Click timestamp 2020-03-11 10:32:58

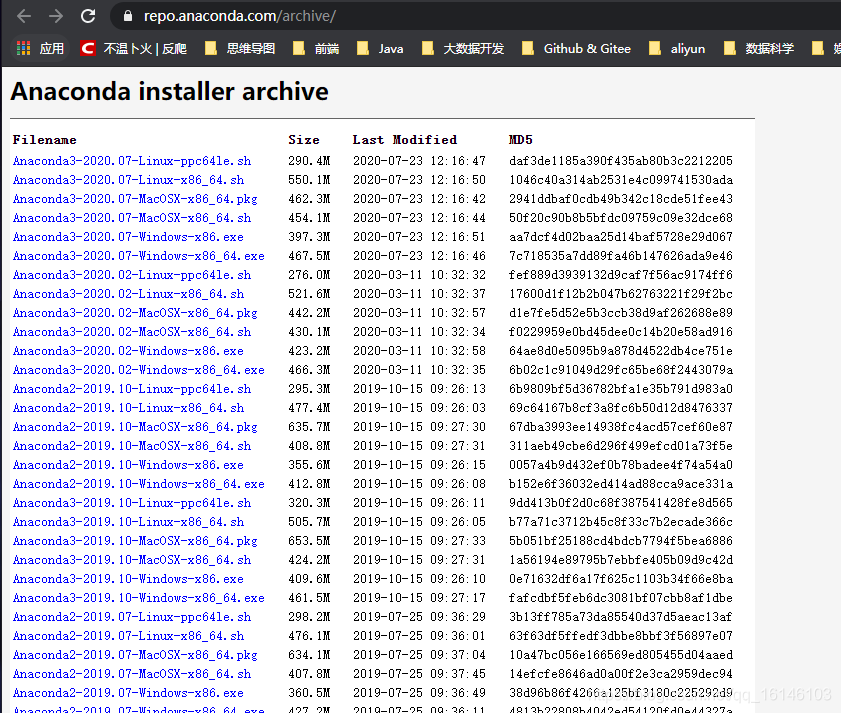point(419,351)
